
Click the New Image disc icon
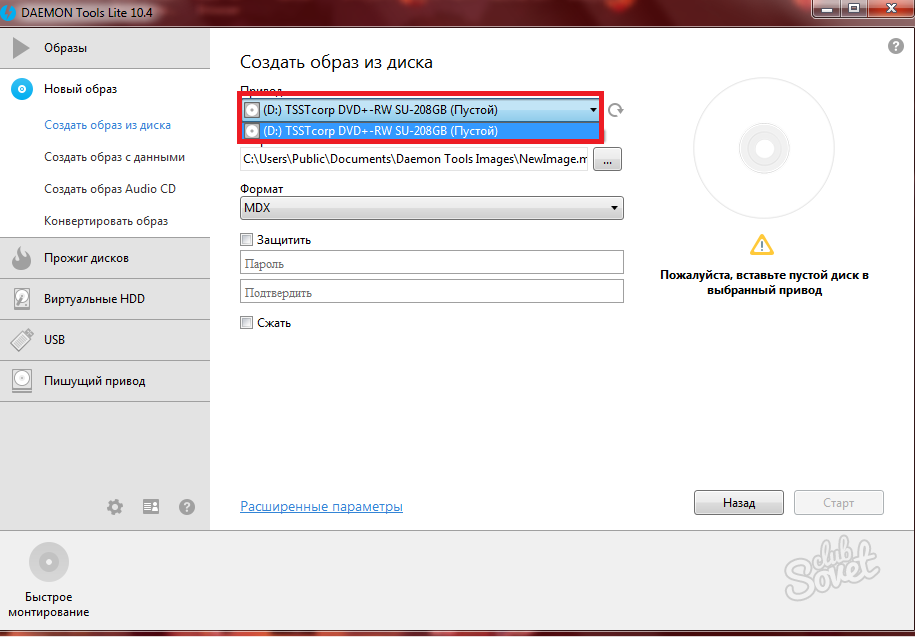pos(22,89)
